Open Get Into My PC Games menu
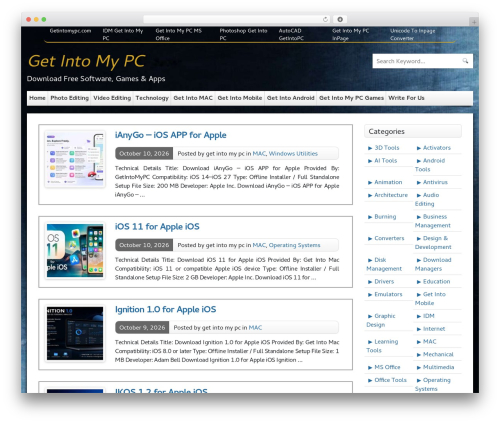Viewport: 500px width, 423px height. click(351, 98)
